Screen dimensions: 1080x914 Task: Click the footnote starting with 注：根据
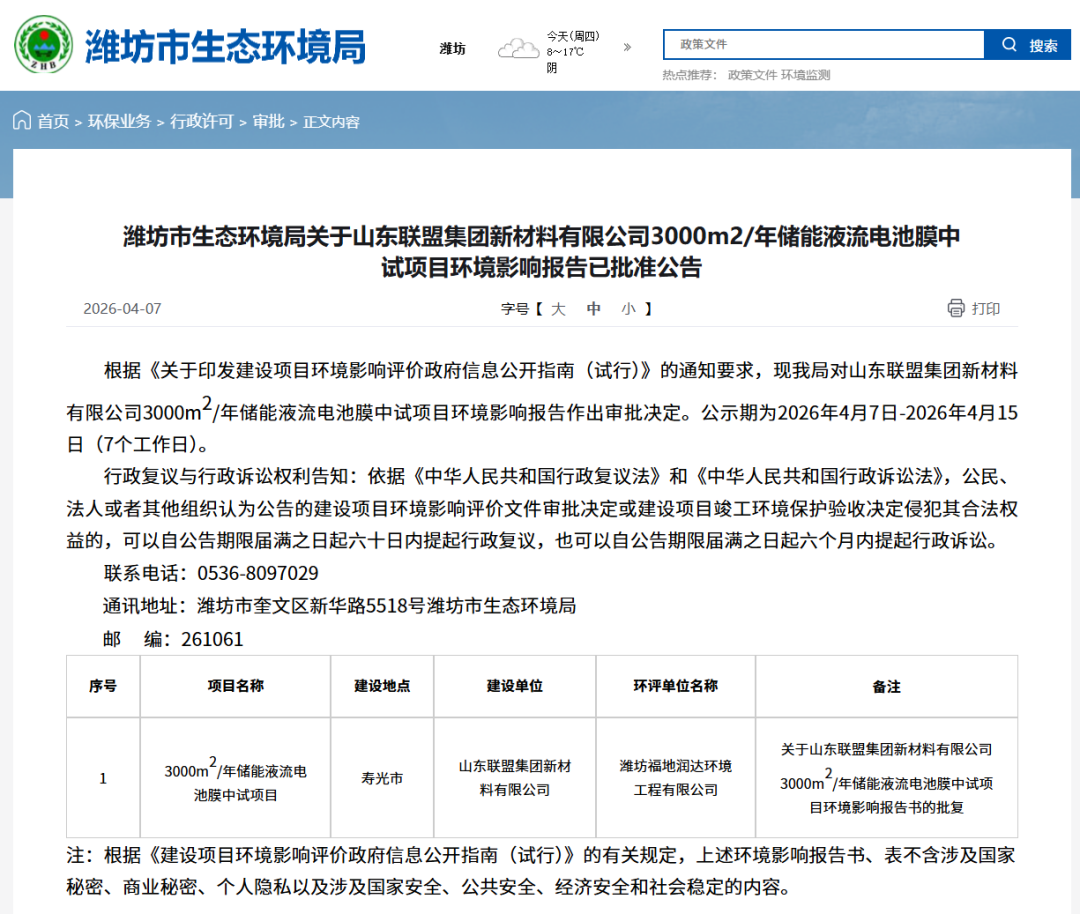pos(541,871)
